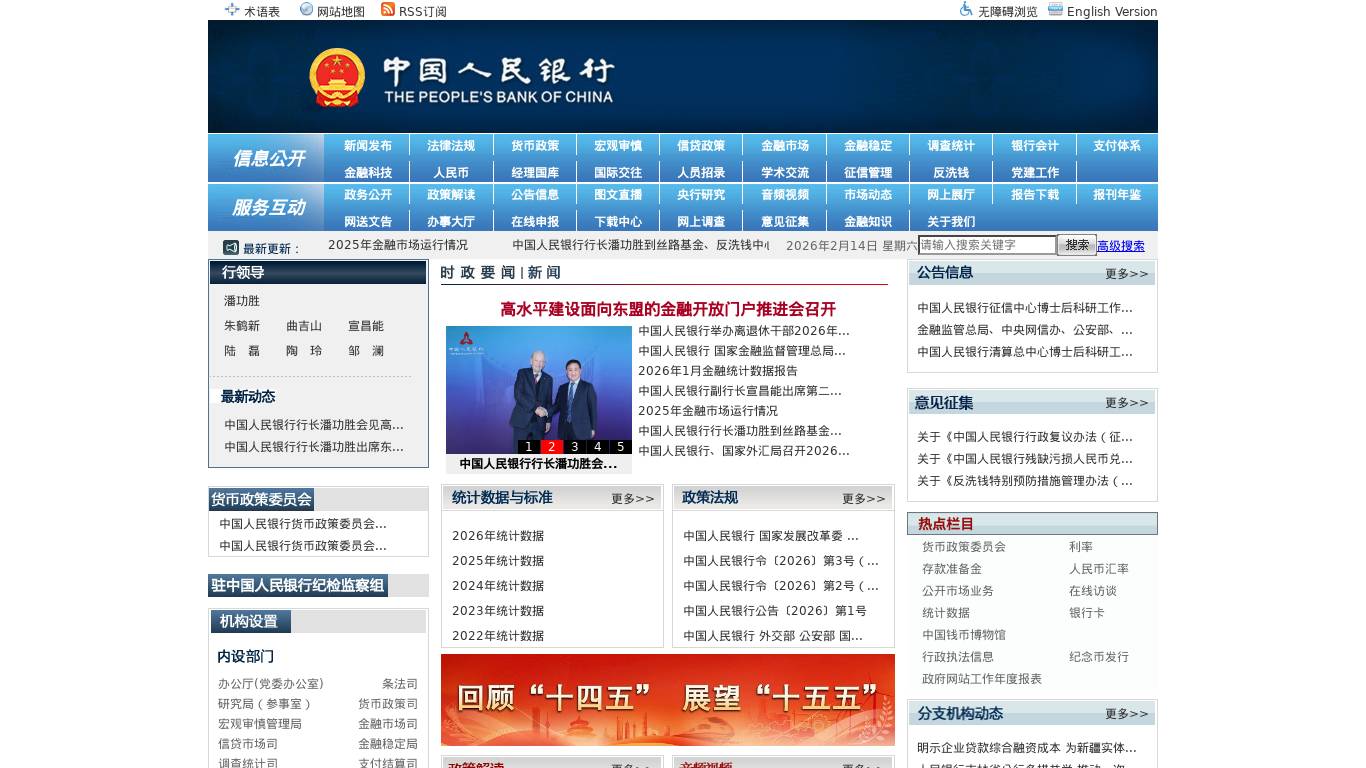
Task: Open the 东盟金融开放门户 headline article
Action: (667, 310)
